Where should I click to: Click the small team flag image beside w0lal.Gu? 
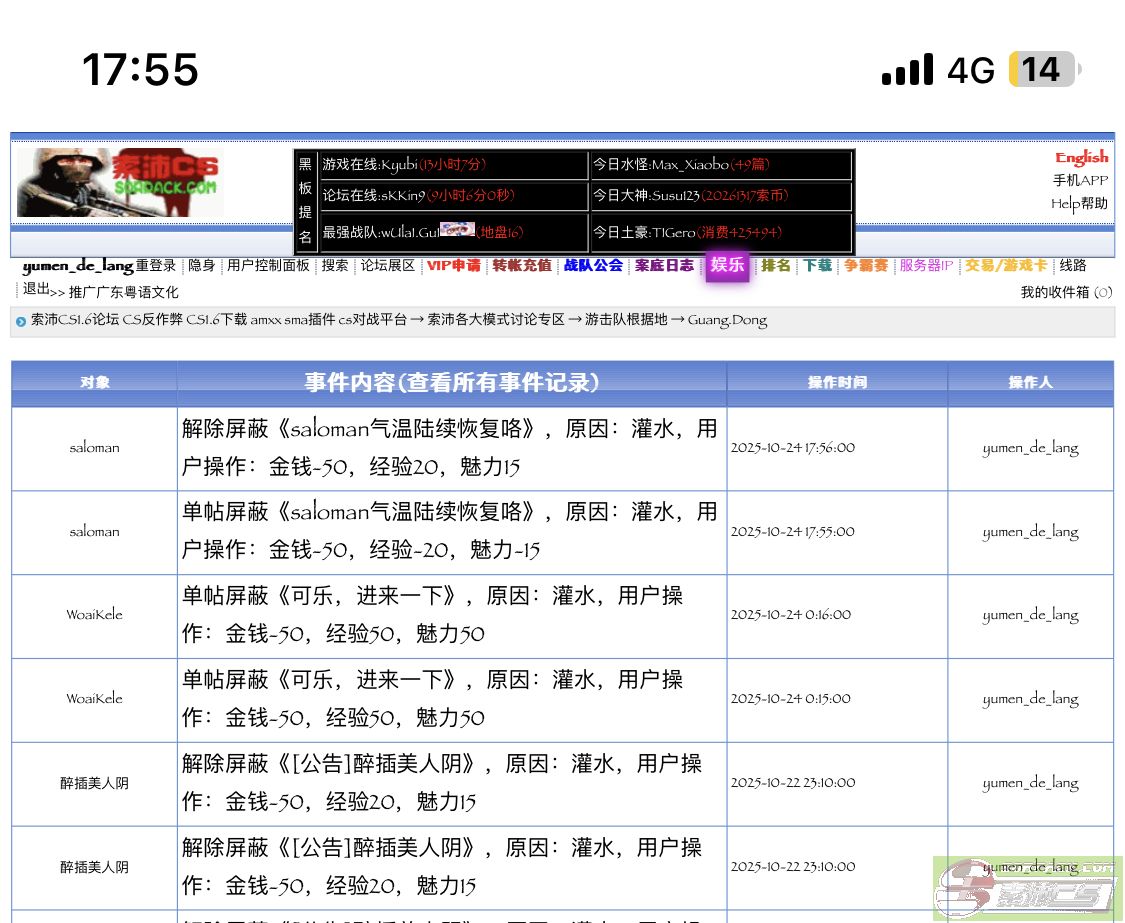click(456, 230)
